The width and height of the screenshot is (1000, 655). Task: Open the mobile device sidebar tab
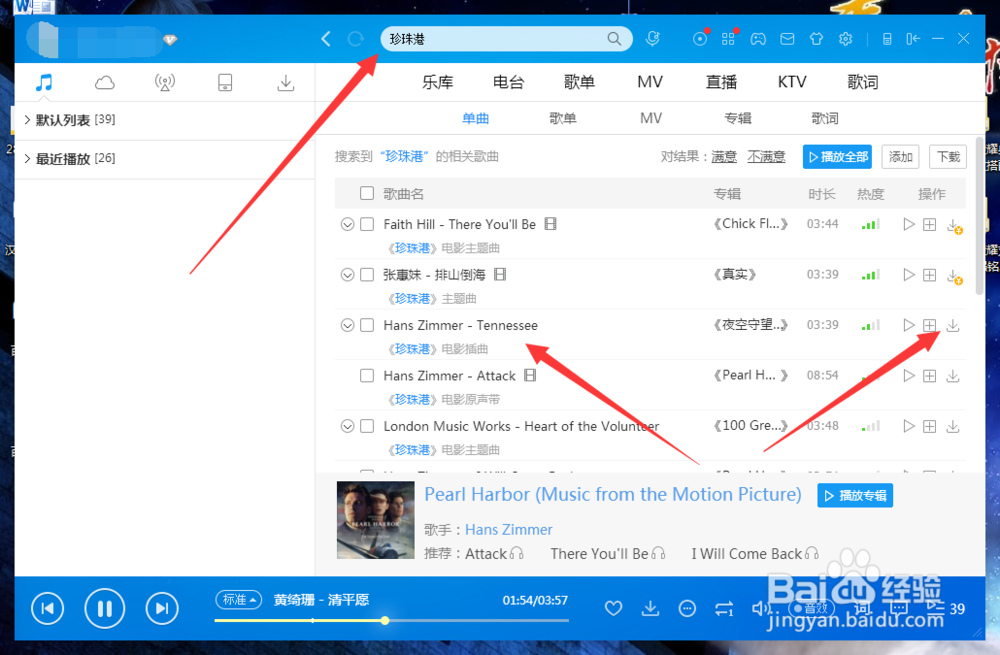click(225, 82)
